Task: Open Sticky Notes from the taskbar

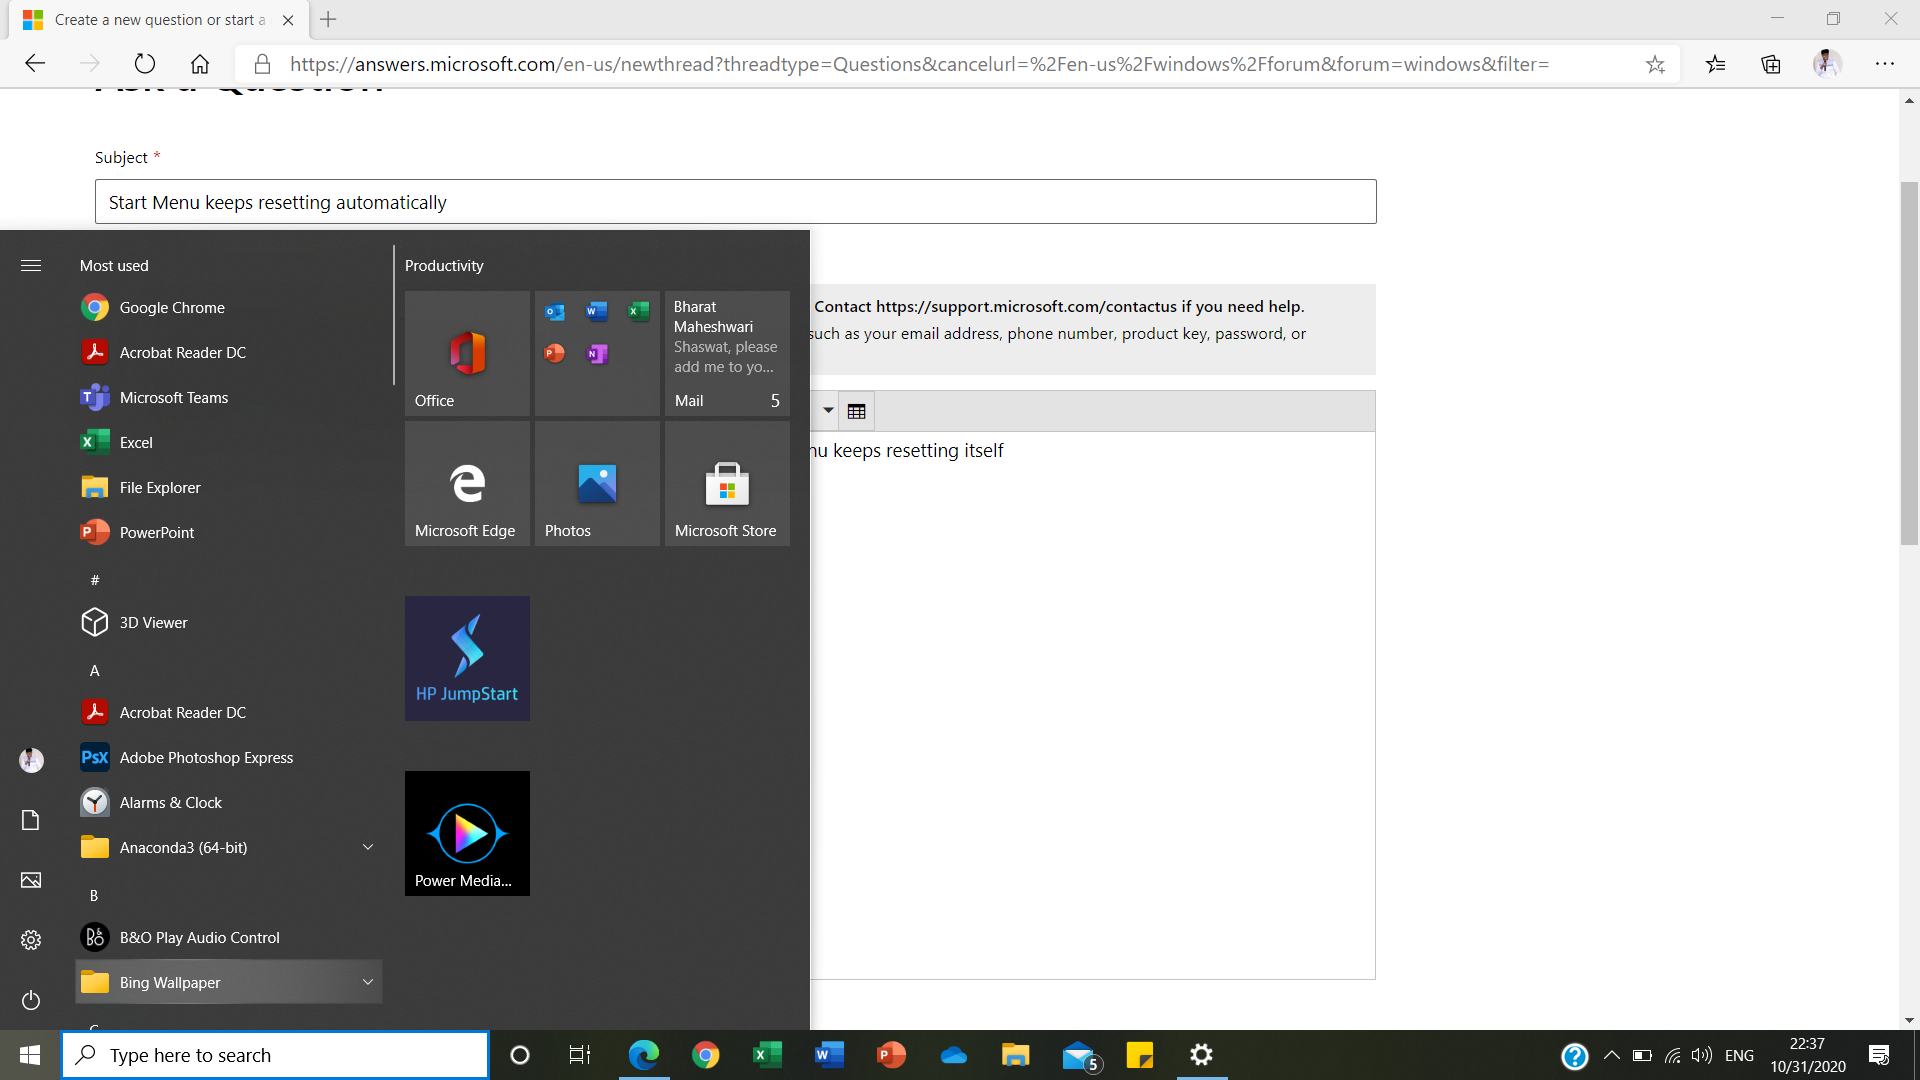Action: [x=1139, y=1055]
